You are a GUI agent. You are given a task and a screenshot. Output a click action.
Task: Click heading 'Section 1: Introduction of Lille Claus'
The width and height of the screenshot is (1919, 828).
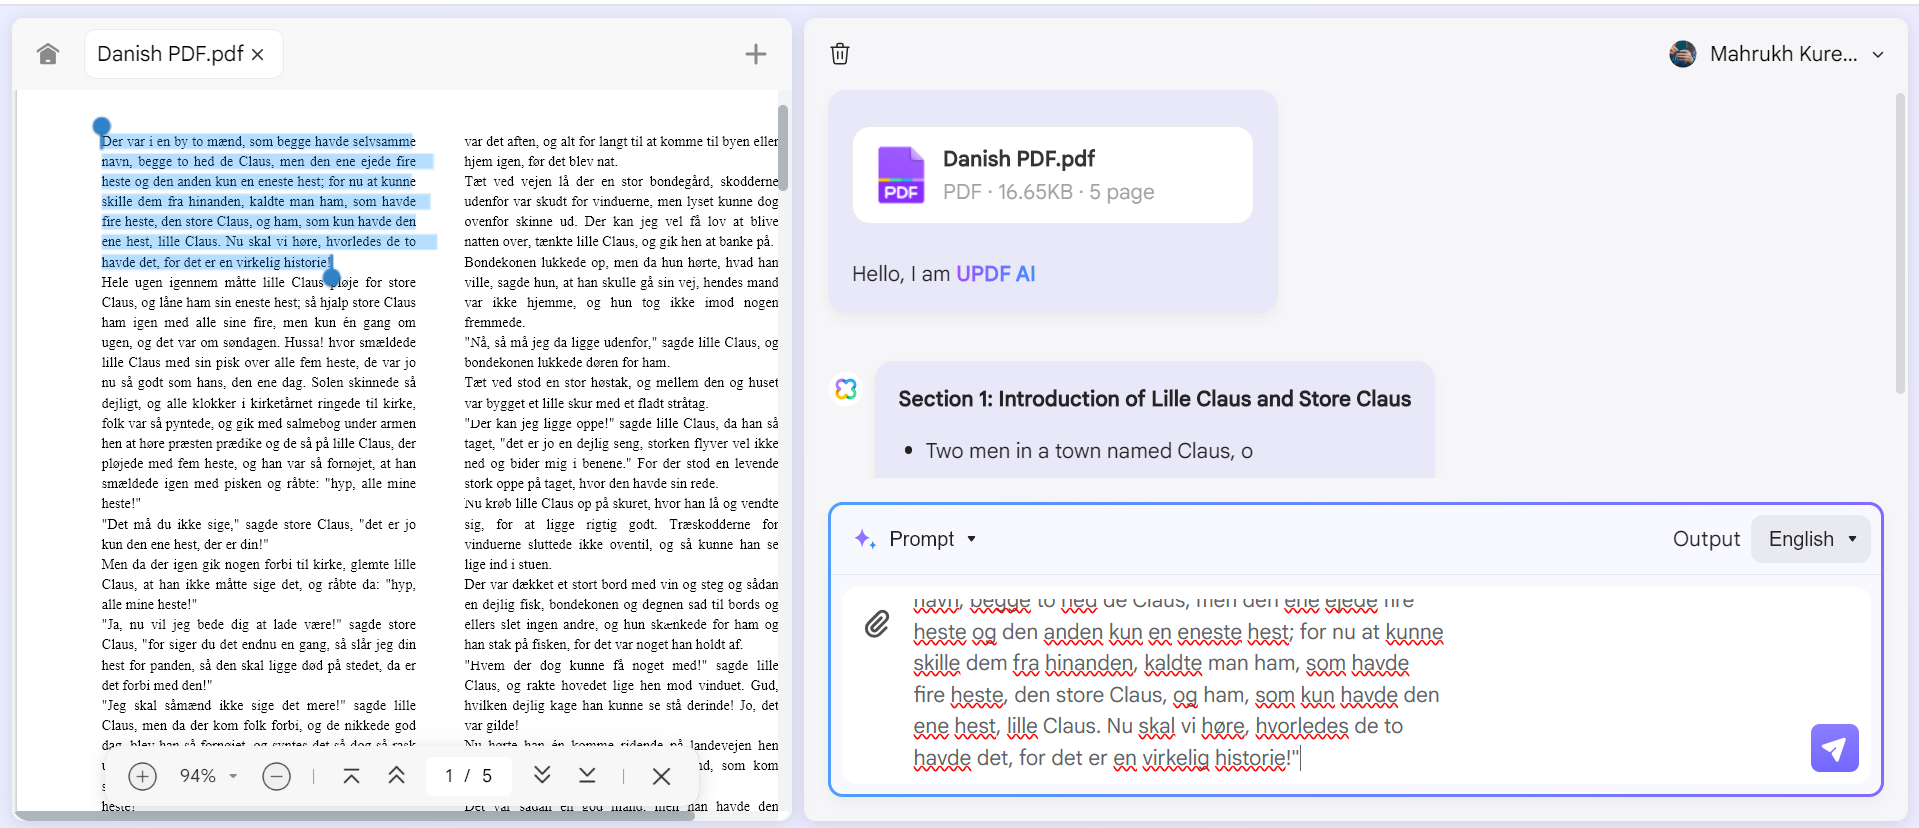pos(1154,399)
